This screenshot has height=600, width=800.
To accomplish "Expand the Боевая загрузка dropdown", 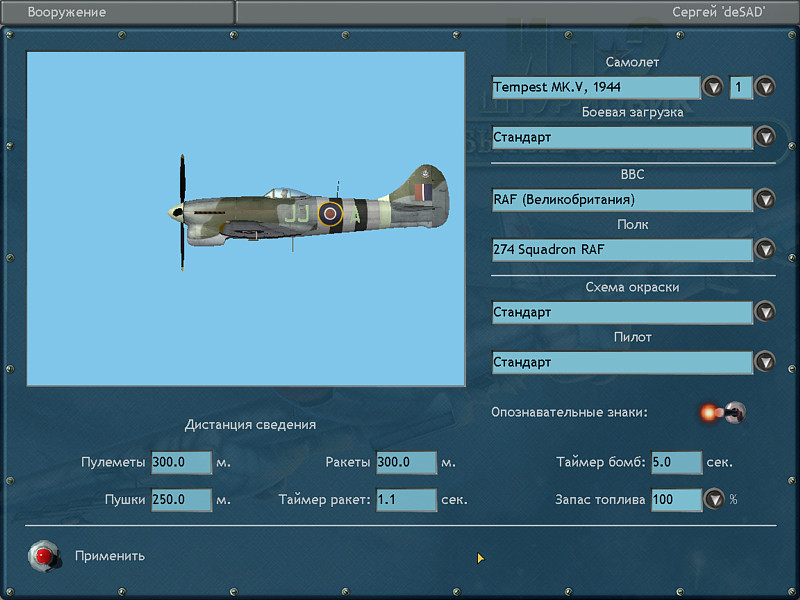I will 765,137.
